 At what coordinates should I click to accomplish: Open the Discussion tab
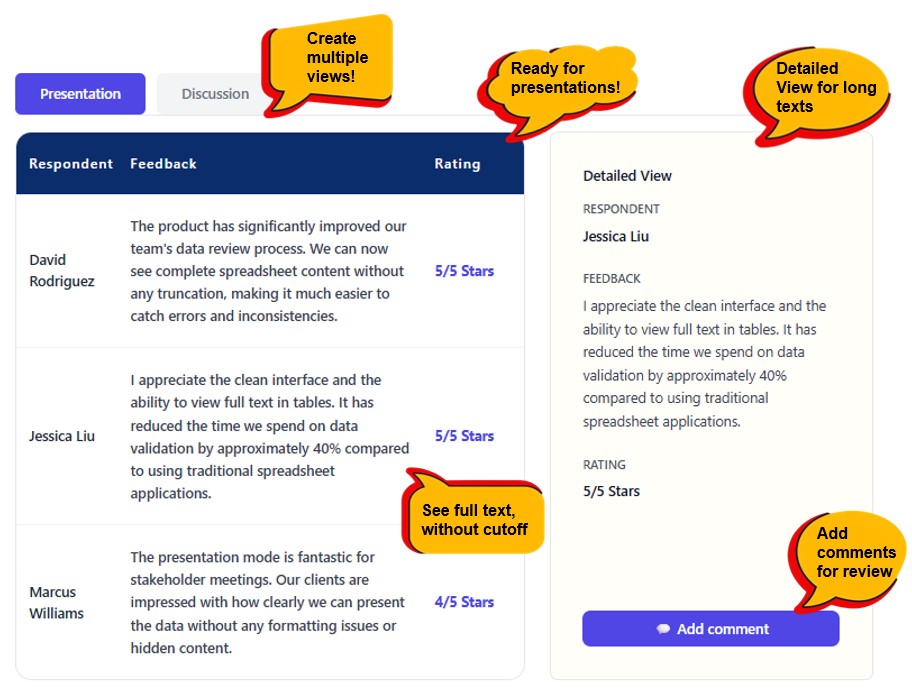[214, 94]
